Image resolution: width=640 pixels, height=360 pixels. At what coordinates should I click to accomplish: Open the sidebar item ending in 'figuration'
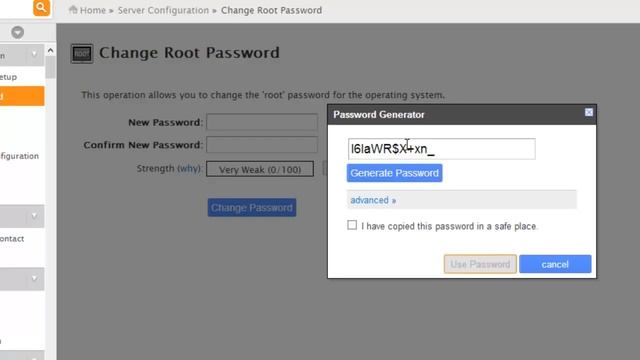pos(20,156)
